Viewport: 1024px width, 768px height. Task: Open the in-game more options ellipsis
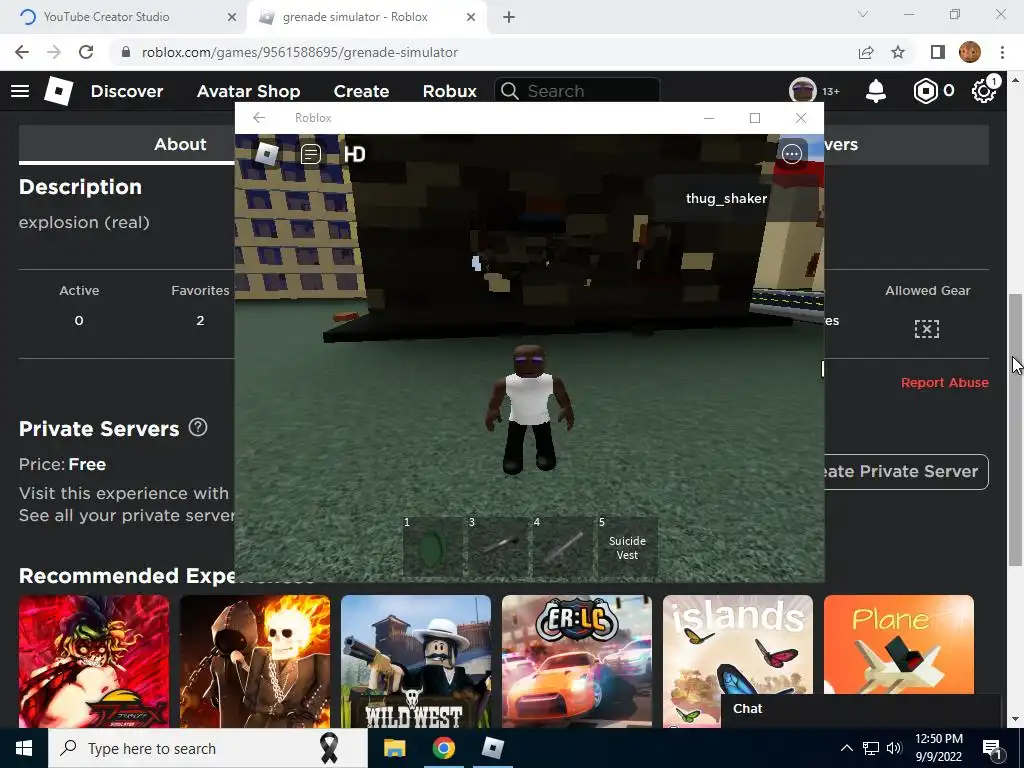point(792,154)
